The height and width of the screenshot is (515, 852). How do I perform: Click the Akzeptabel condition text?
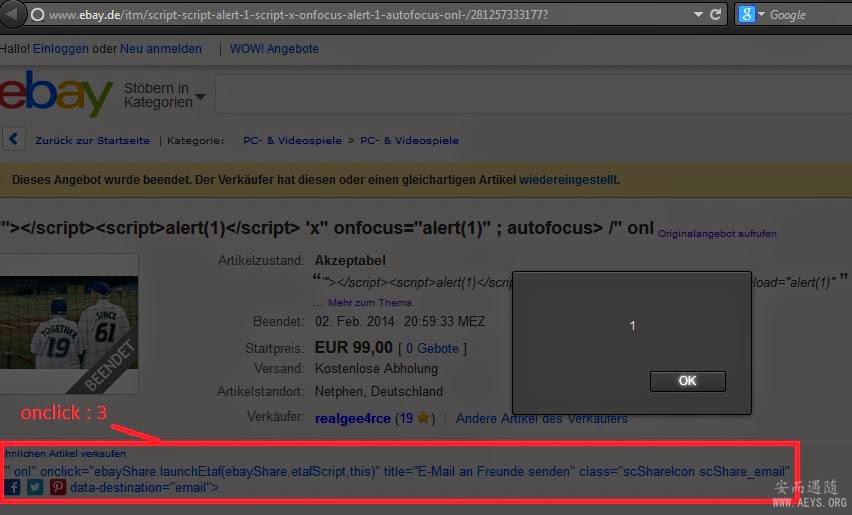point(350,261)
